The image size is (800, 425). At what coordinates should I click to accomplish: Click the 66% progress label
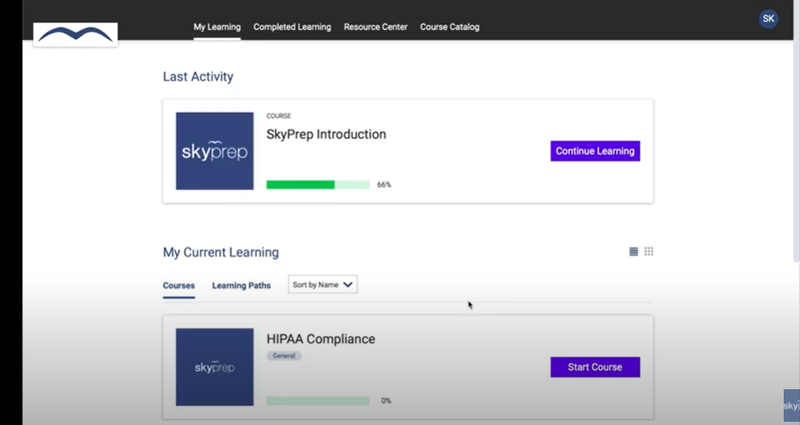[x=384, y=185]
